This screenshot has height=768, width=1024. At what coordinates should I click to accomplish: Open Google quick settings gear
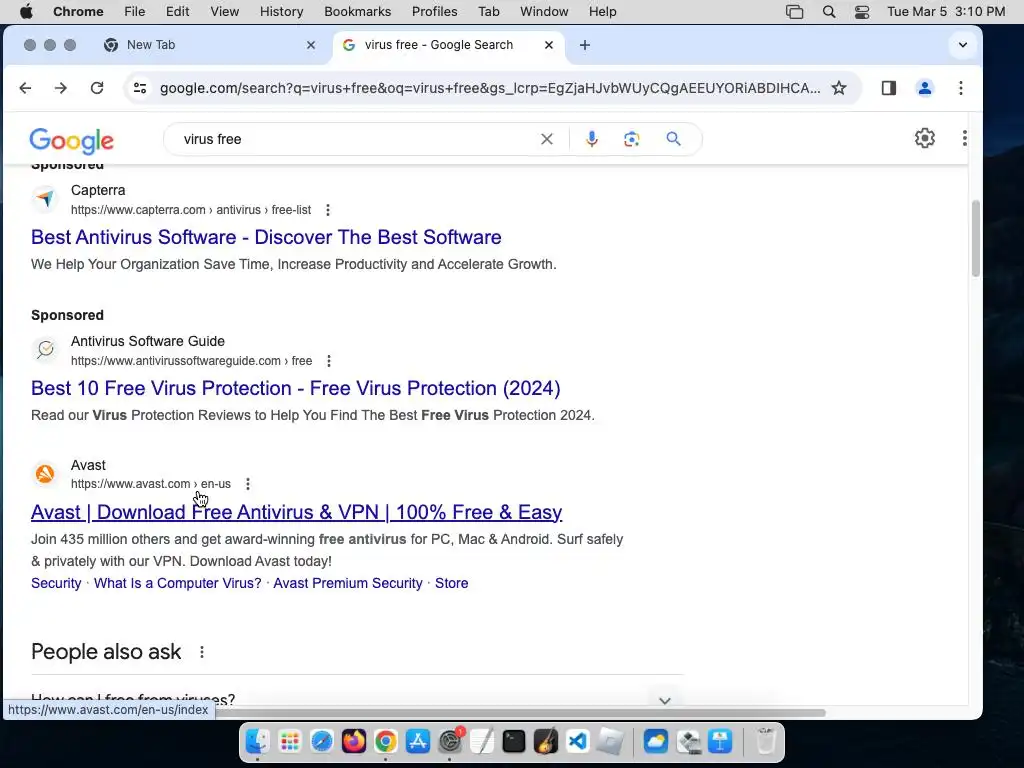(x=925, y=138)
